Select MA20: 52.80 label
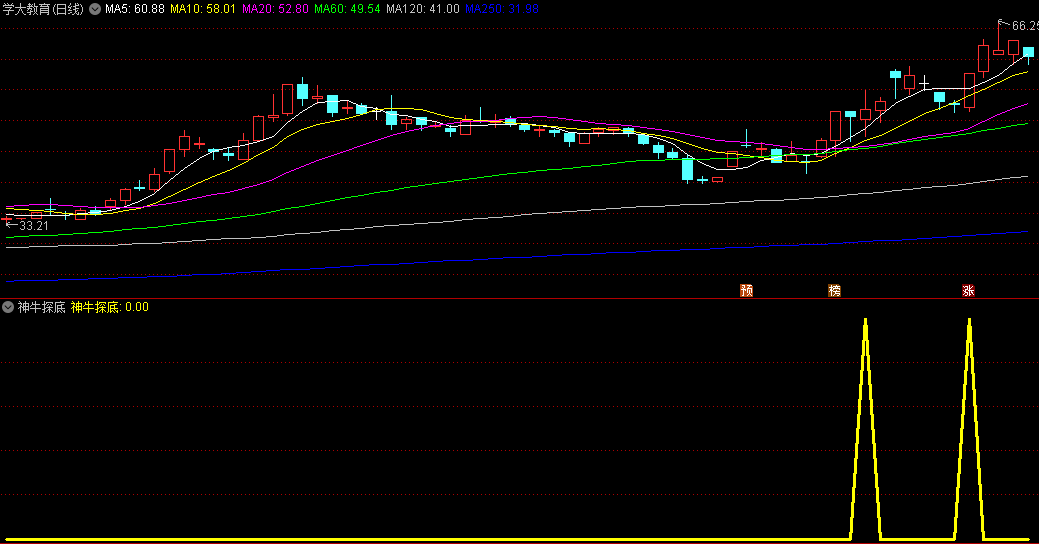Image resolution: width=1039 pixels, height=544 pixels. (275, 9)
